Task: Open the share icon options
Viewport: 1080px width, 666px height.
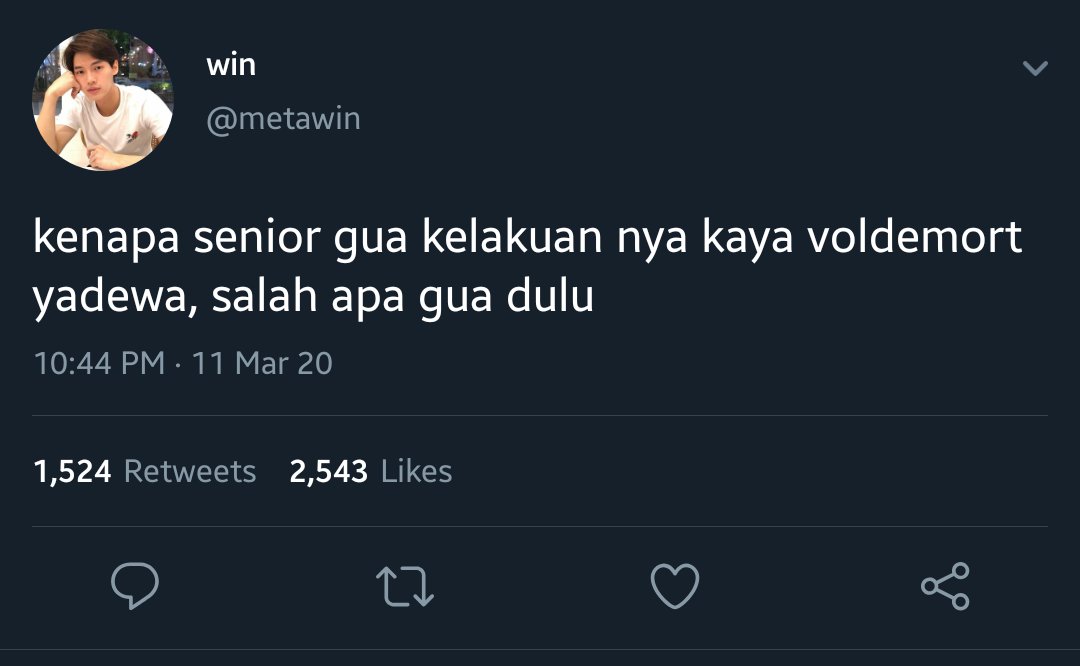Action: tap(946, 586)
